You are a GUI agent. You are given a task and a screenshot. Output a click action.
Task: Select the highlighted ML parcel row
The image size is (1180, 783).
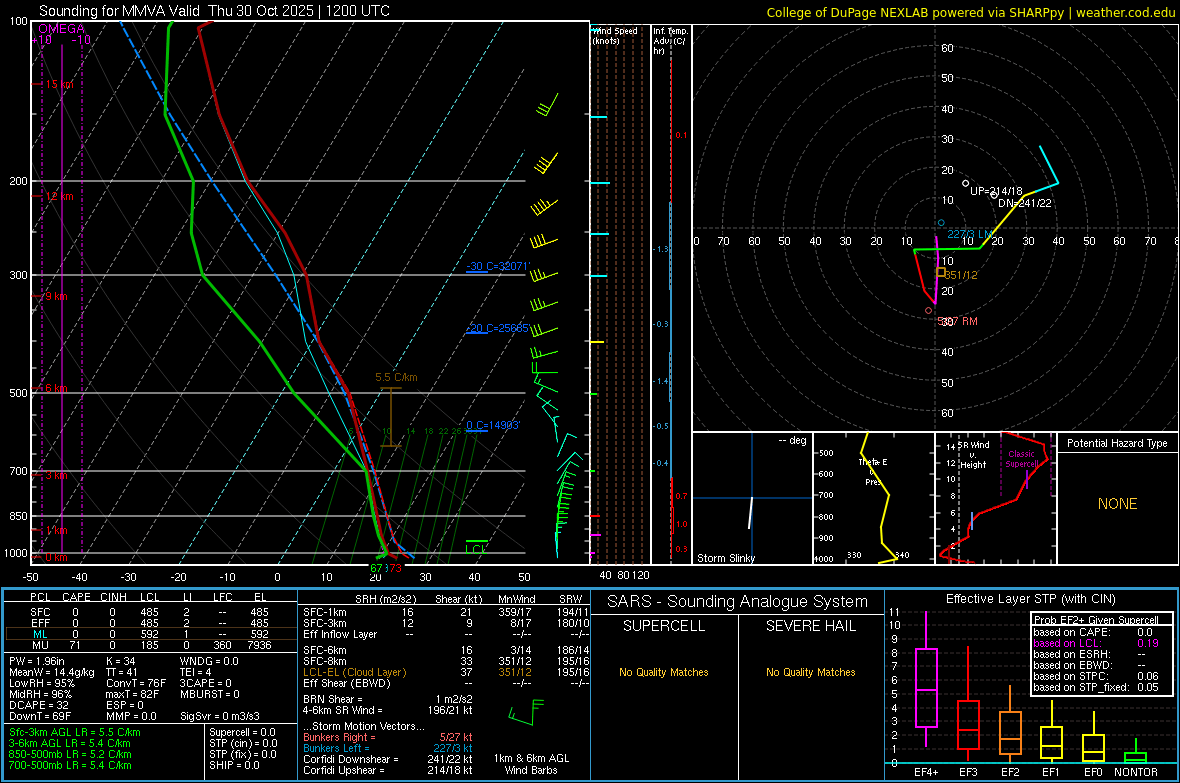(x=150, y=634)
